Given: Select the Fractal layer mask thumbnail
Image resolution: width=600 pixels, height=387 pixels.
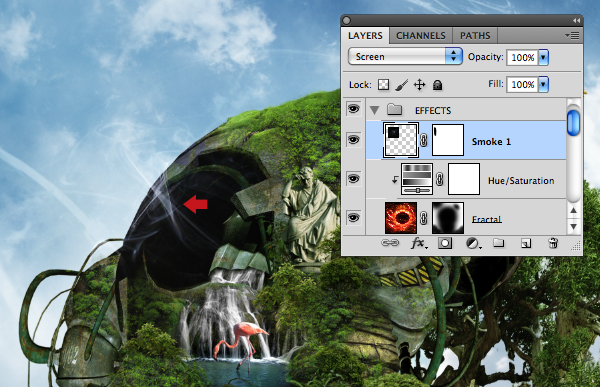Looking at the screenshot, I should 448,218.
